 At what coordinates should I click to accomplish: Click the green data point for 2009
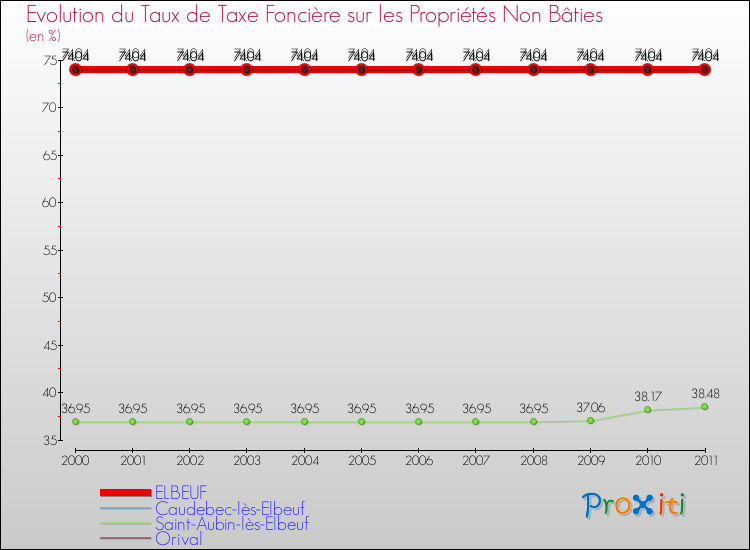[591, 420]
